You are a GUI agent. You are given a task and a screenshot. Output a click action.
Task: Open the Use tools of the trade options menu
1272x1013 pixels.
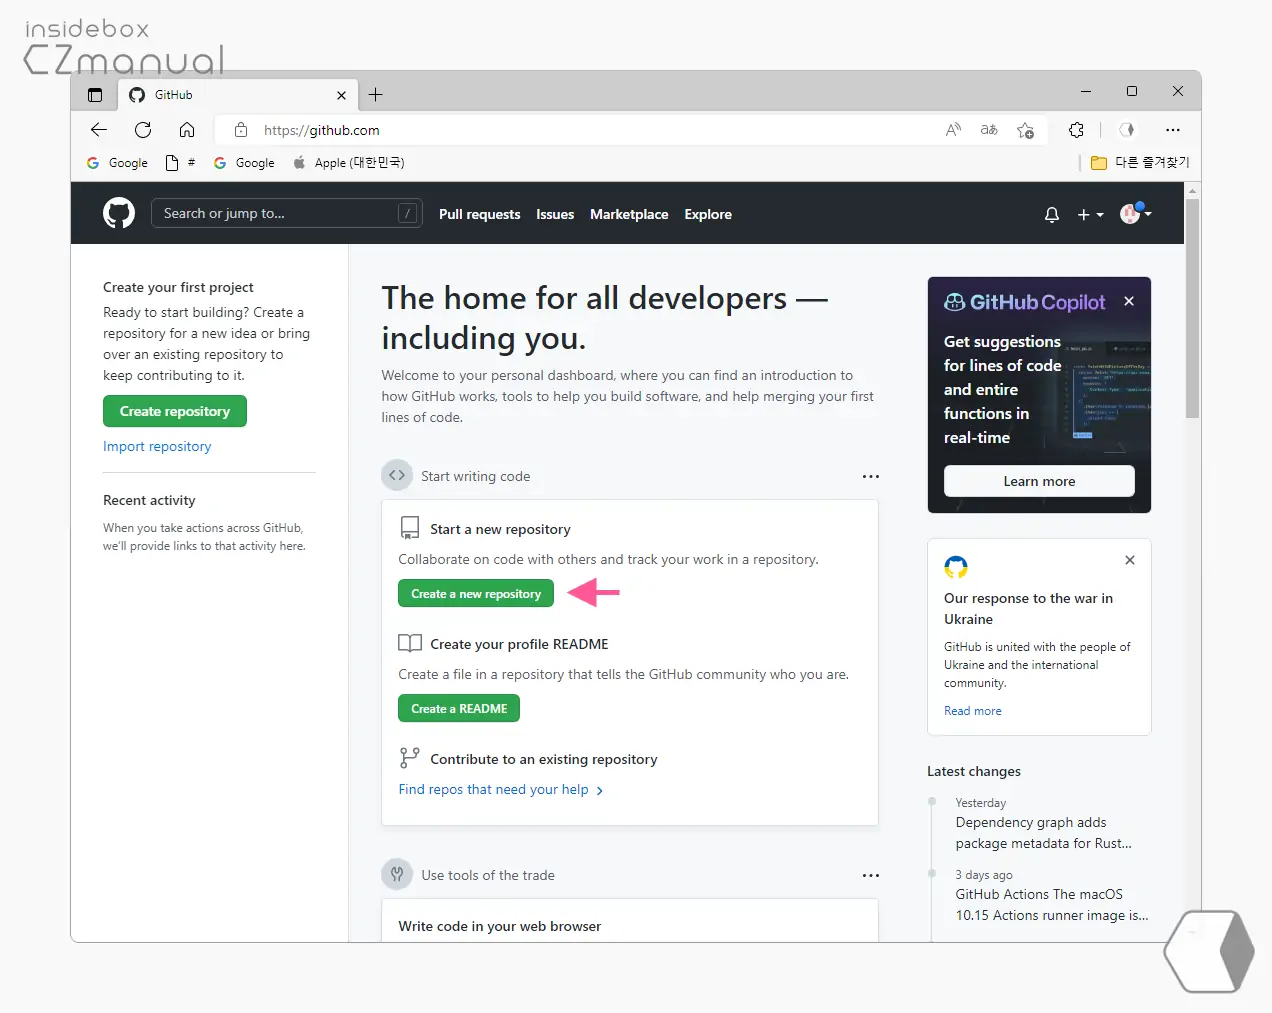pyautogui.click(x=871, y=875)
